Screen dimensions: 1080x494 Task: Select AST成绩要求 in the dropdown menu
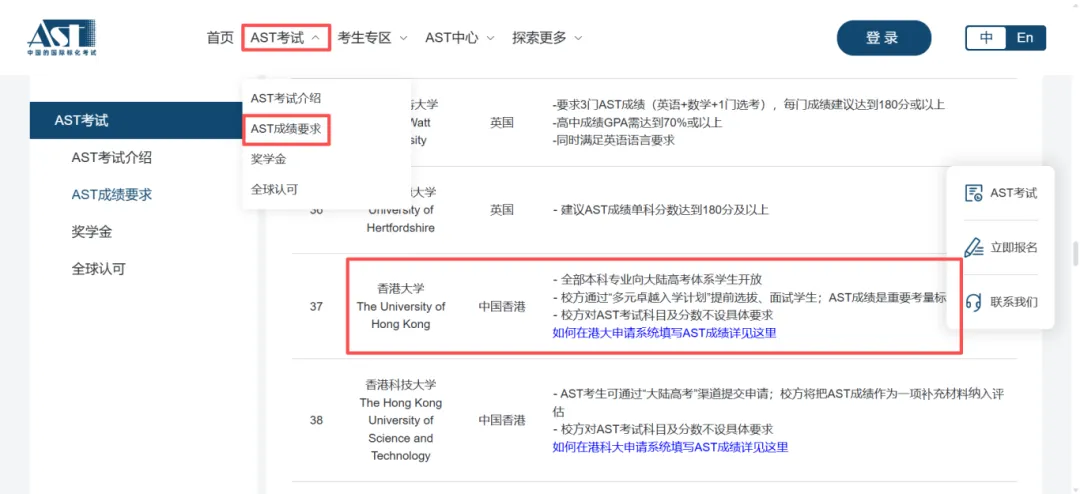pos(286,129)
